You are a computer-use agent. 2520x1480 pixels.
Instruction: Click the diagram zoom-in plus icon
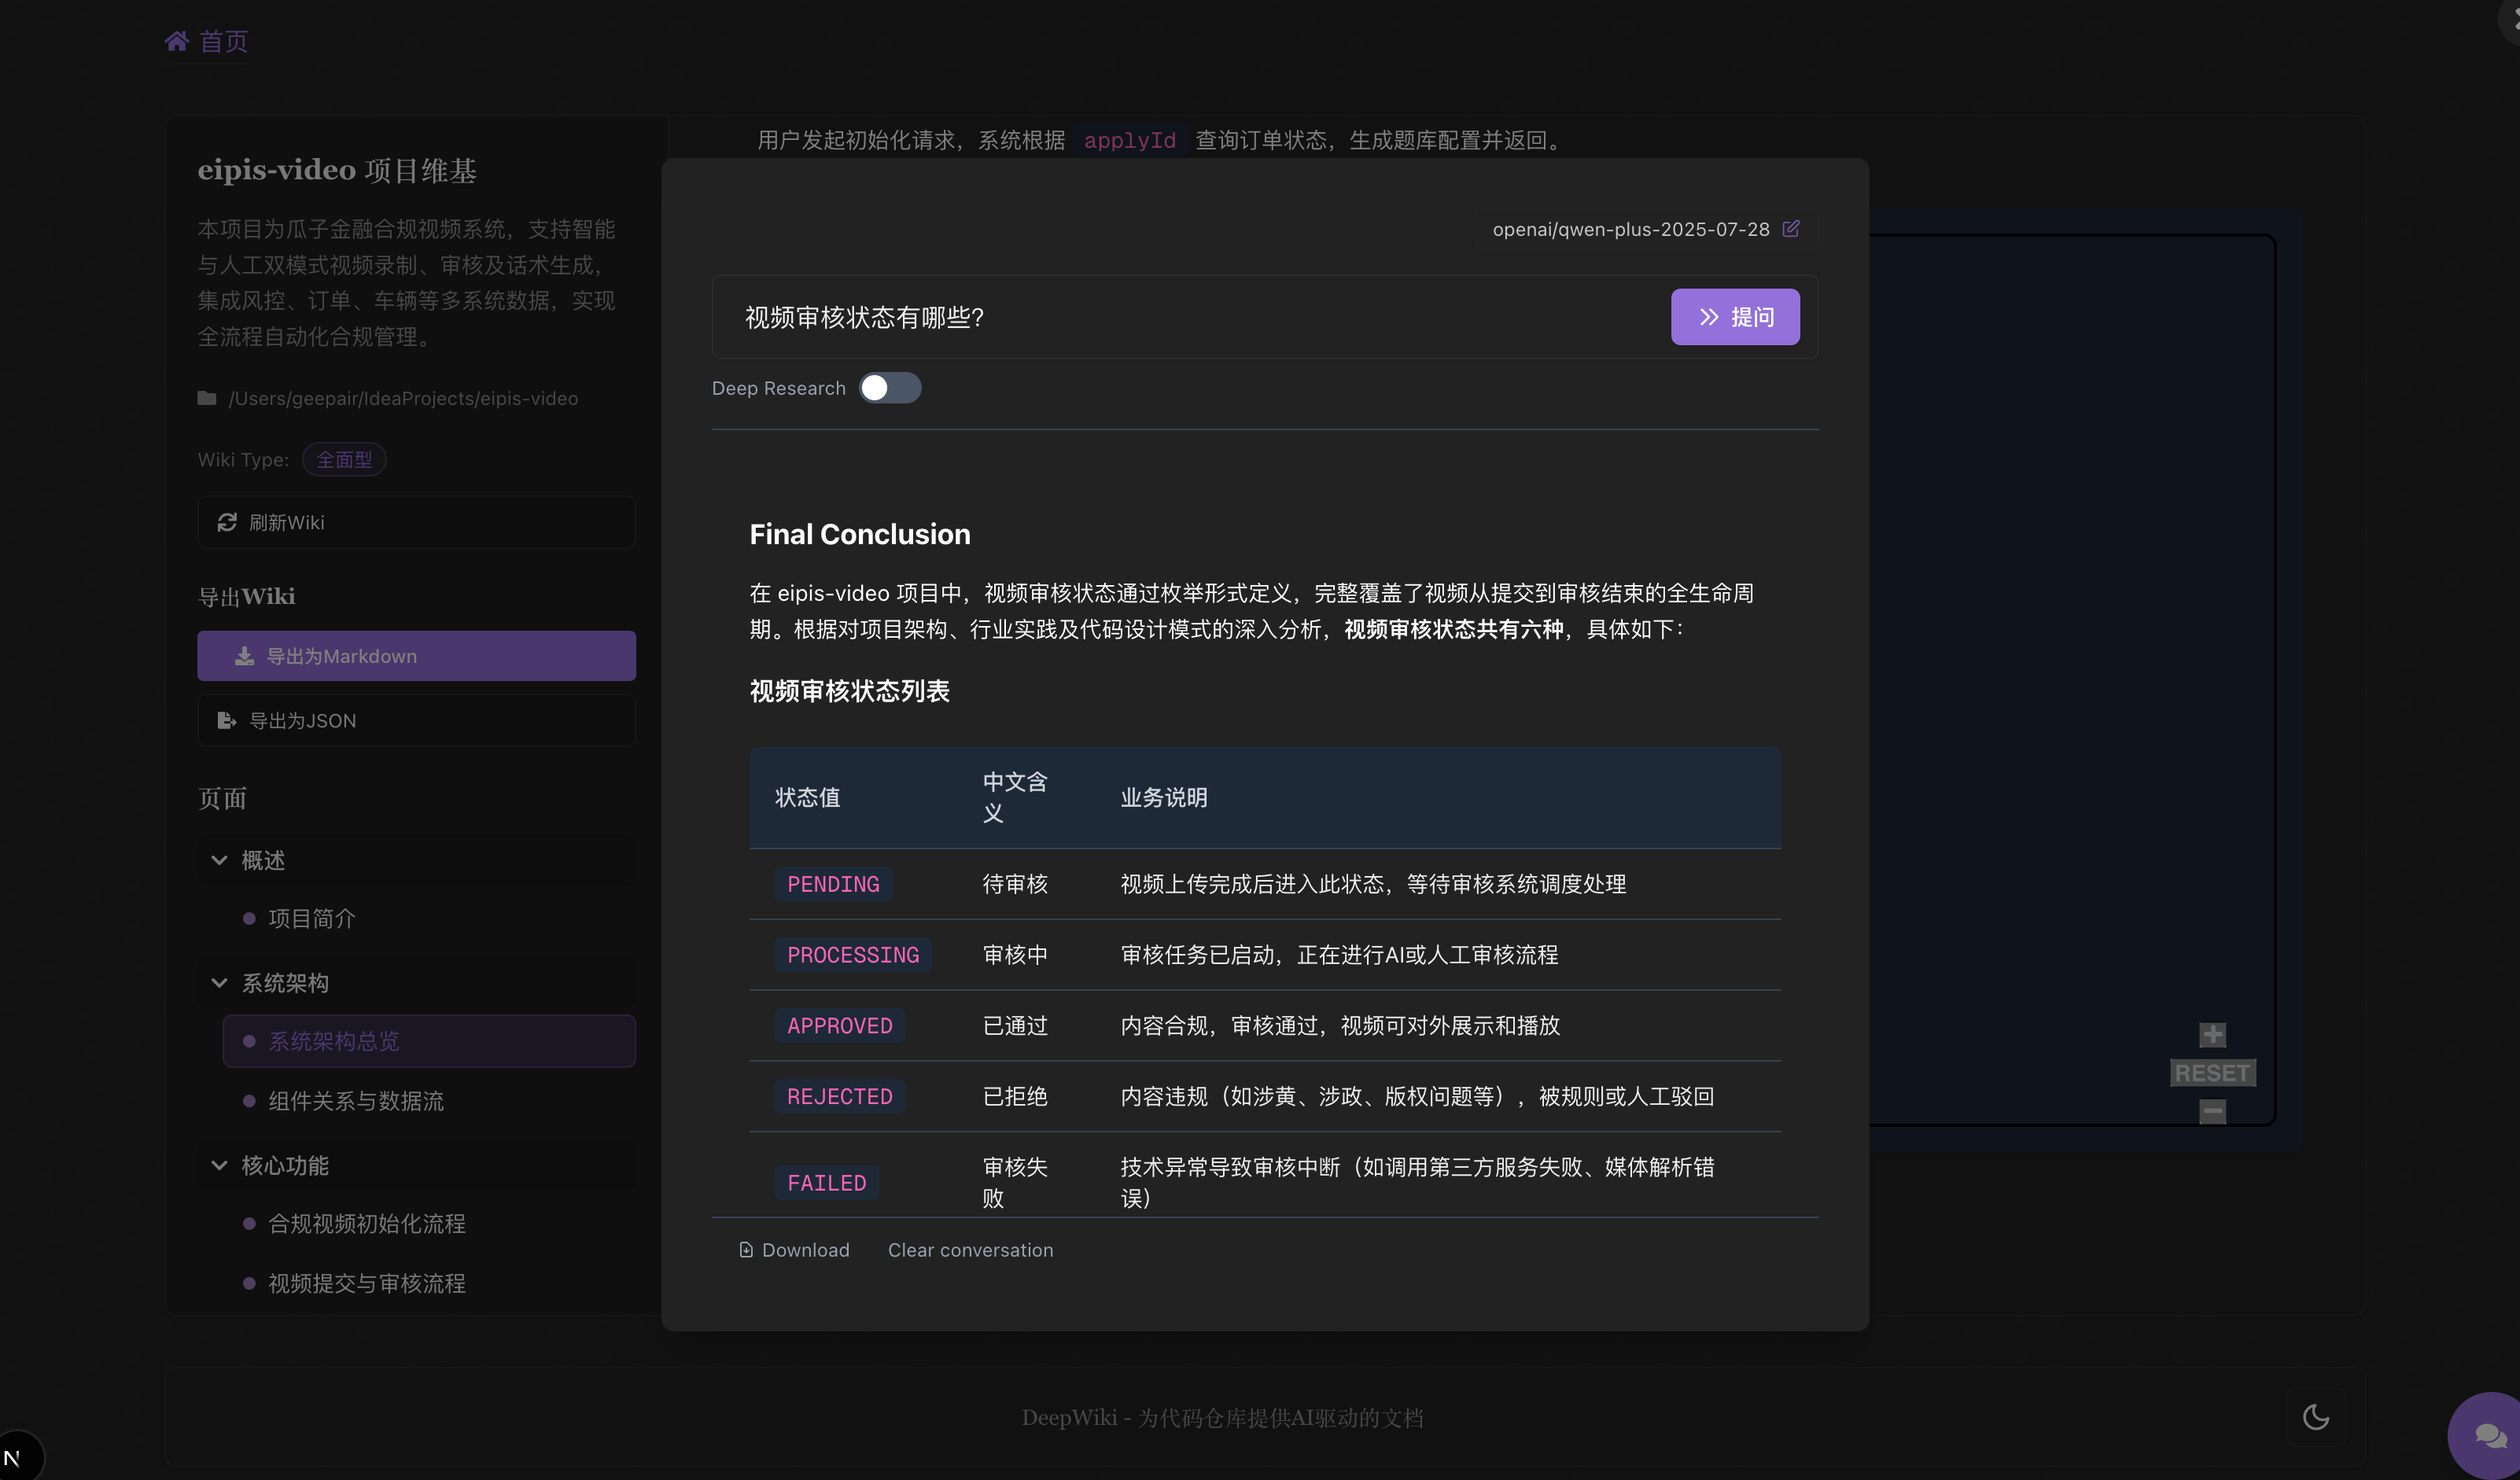coord(2212,1034)
